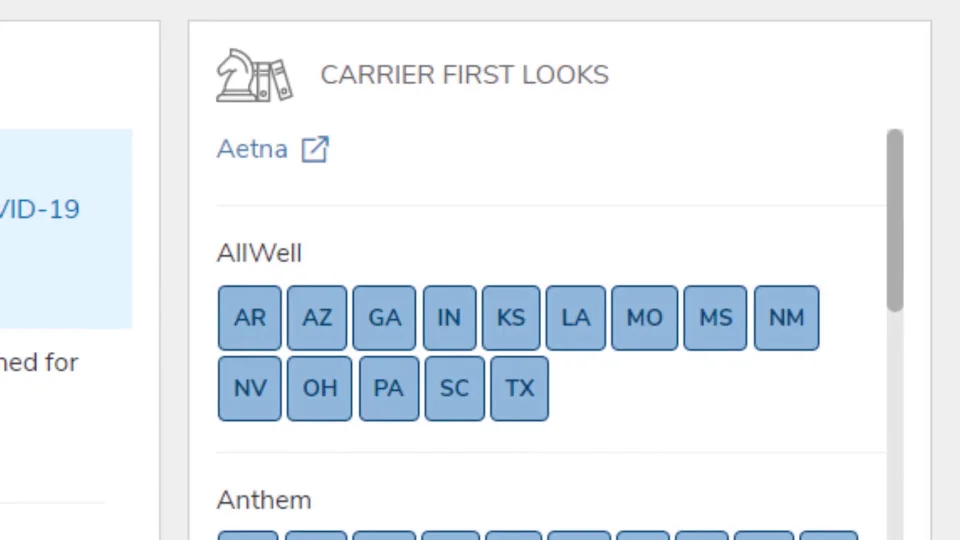
Task: Open the Aetna external link icon
Action: 315,149
